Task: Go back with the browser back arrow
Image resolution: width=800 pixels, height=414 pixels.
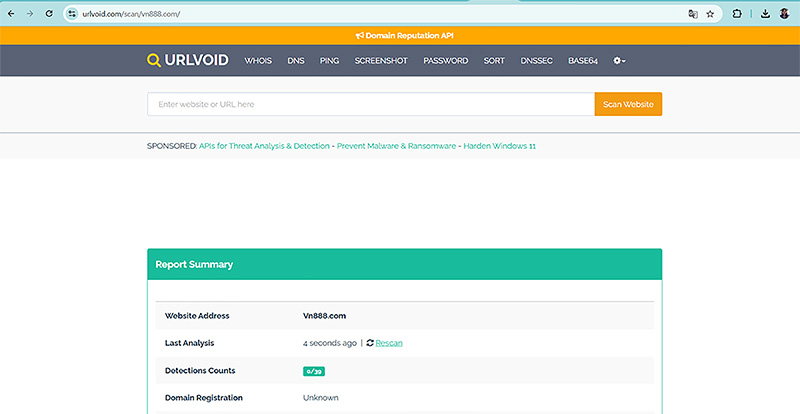Action: (x=11, y=14)
